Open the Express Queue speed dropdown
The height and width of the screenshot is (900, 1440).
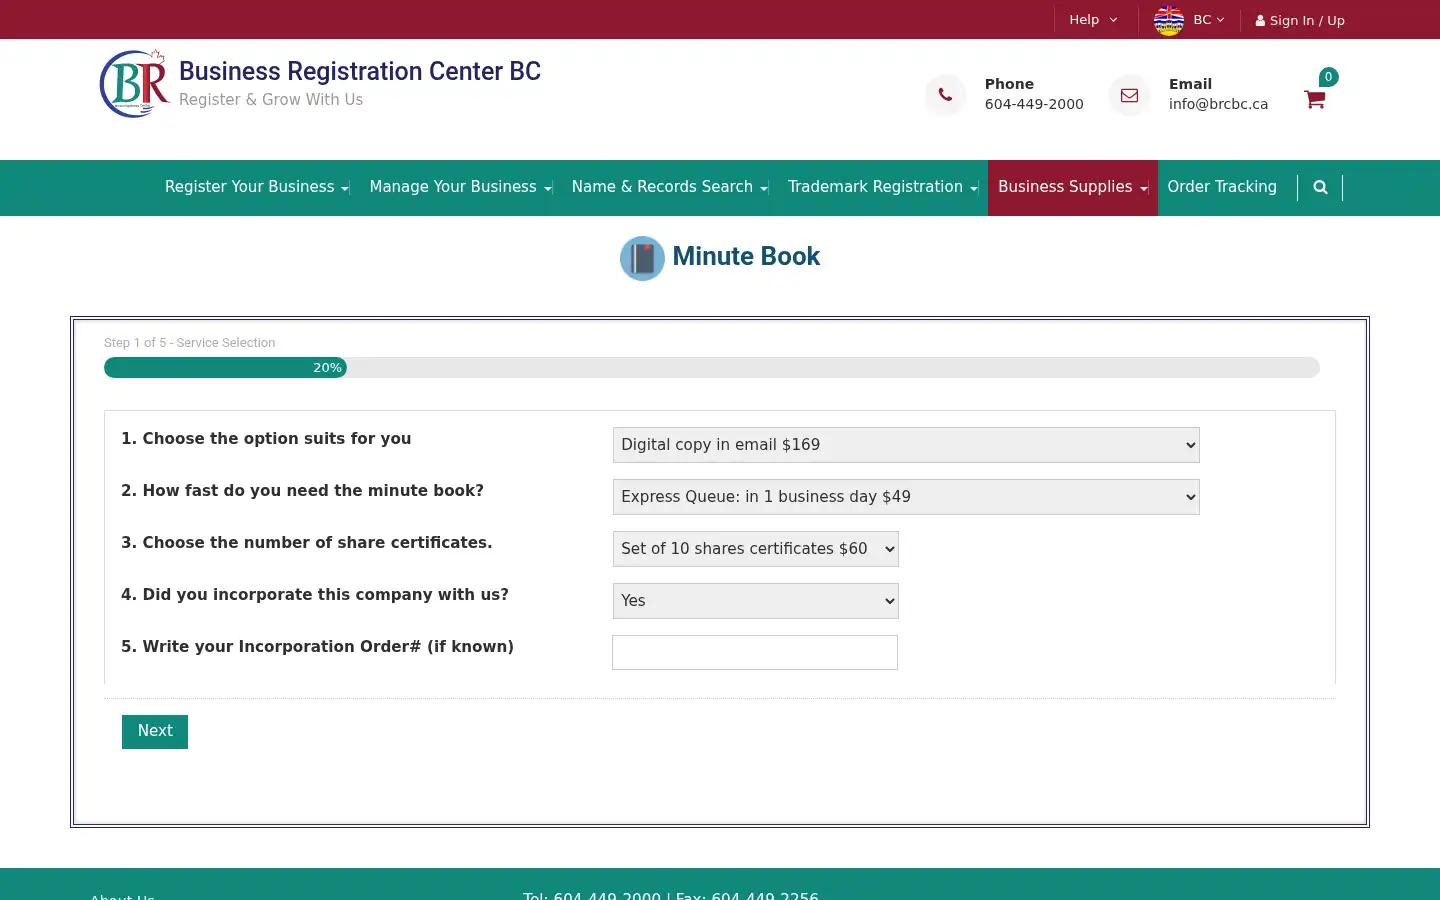(x=906, y=497)
